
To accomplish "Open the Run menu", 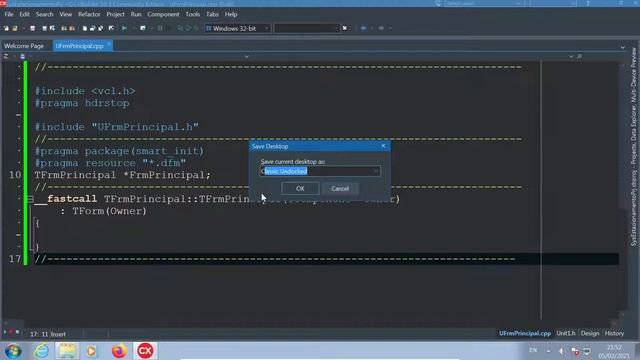I will click(x=136, y=14).
